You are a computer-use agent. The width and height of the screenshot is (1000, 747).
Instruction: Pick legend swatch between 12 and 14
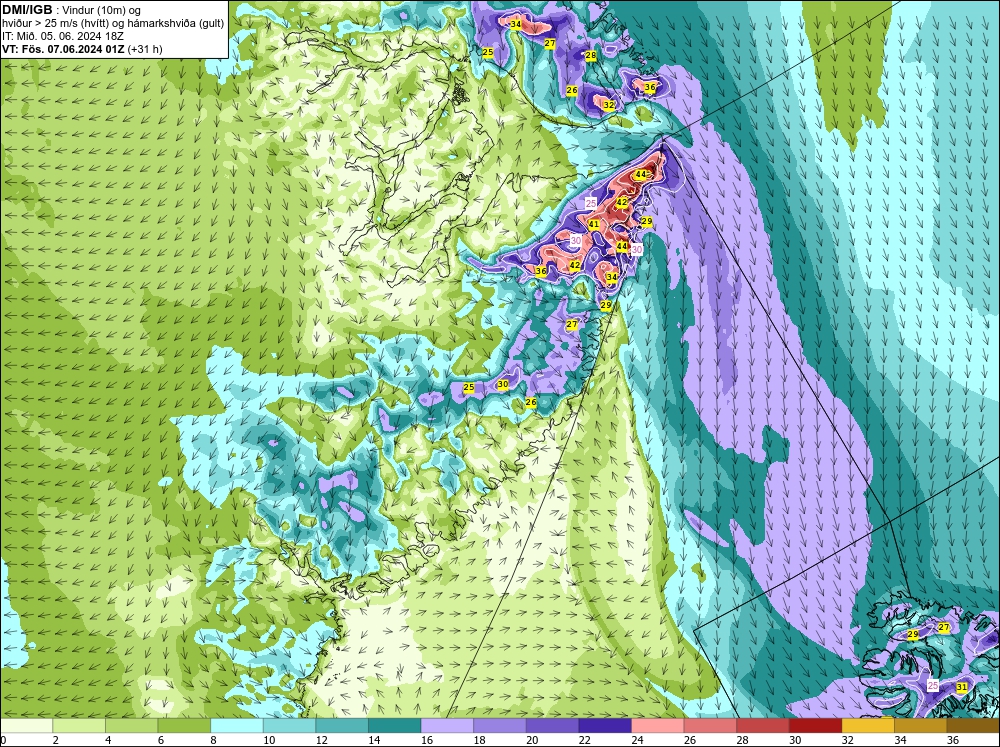342,726
